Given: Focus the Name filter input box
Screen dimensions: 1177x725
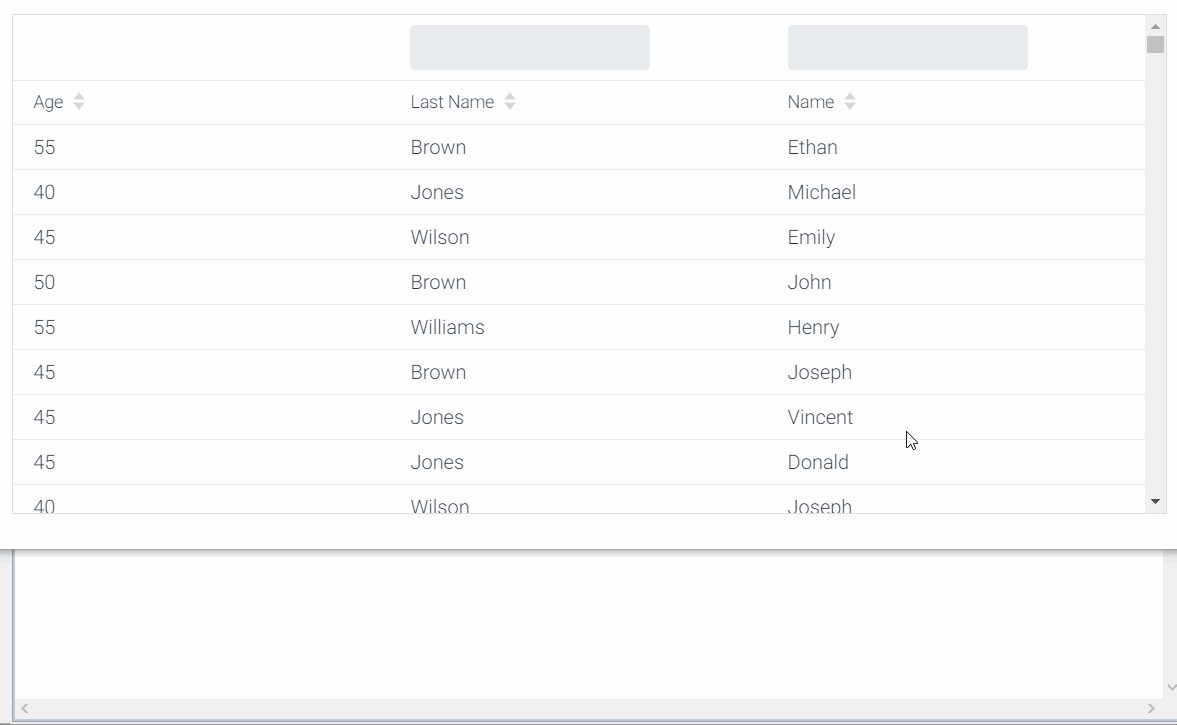Looking at the screenshot, I should [x=908, y=47].
